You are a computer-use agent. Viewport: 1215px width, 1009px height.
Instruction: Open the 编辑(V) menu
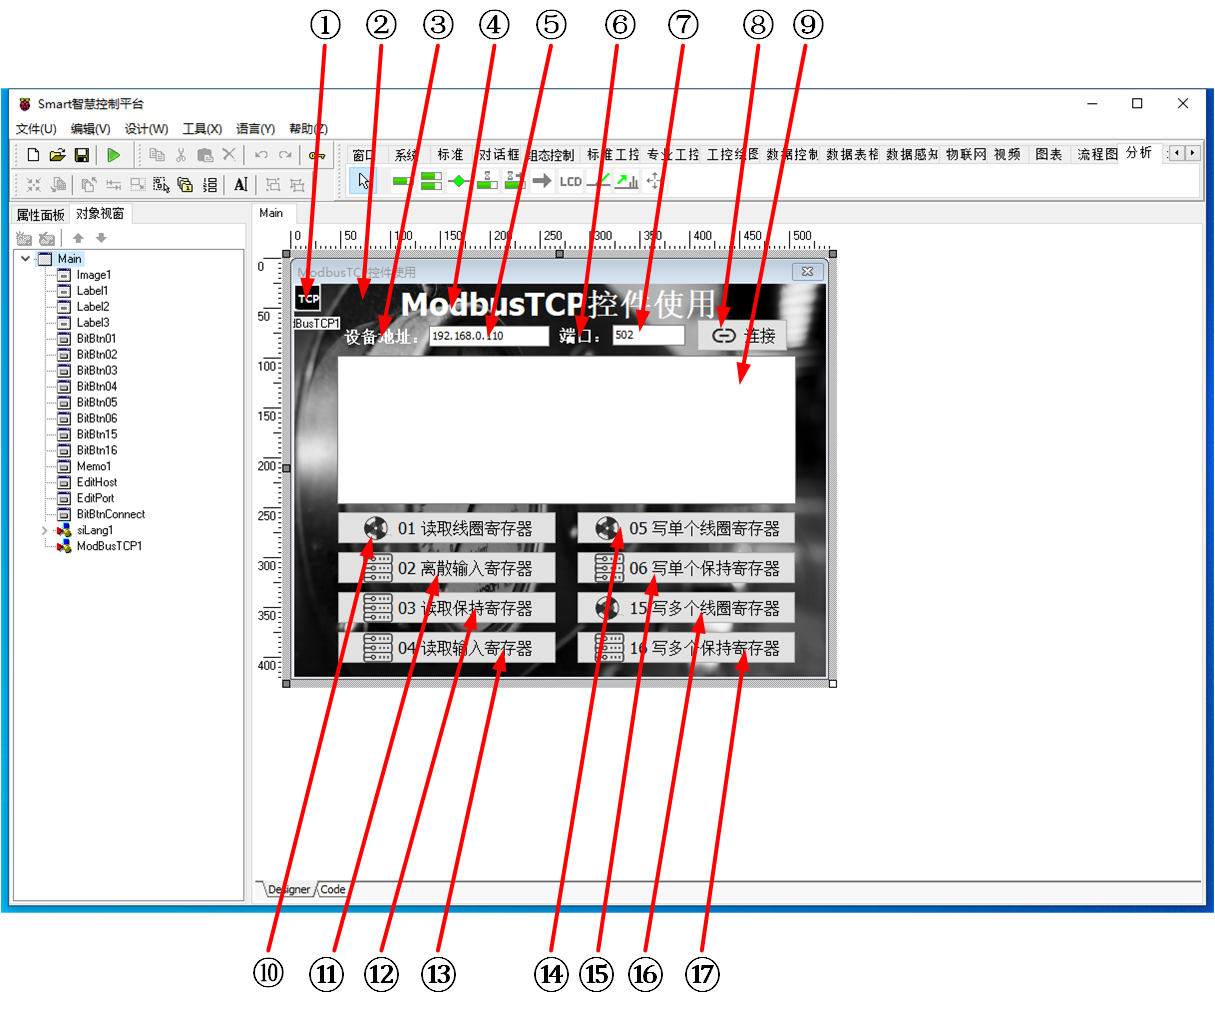point(90,129)
